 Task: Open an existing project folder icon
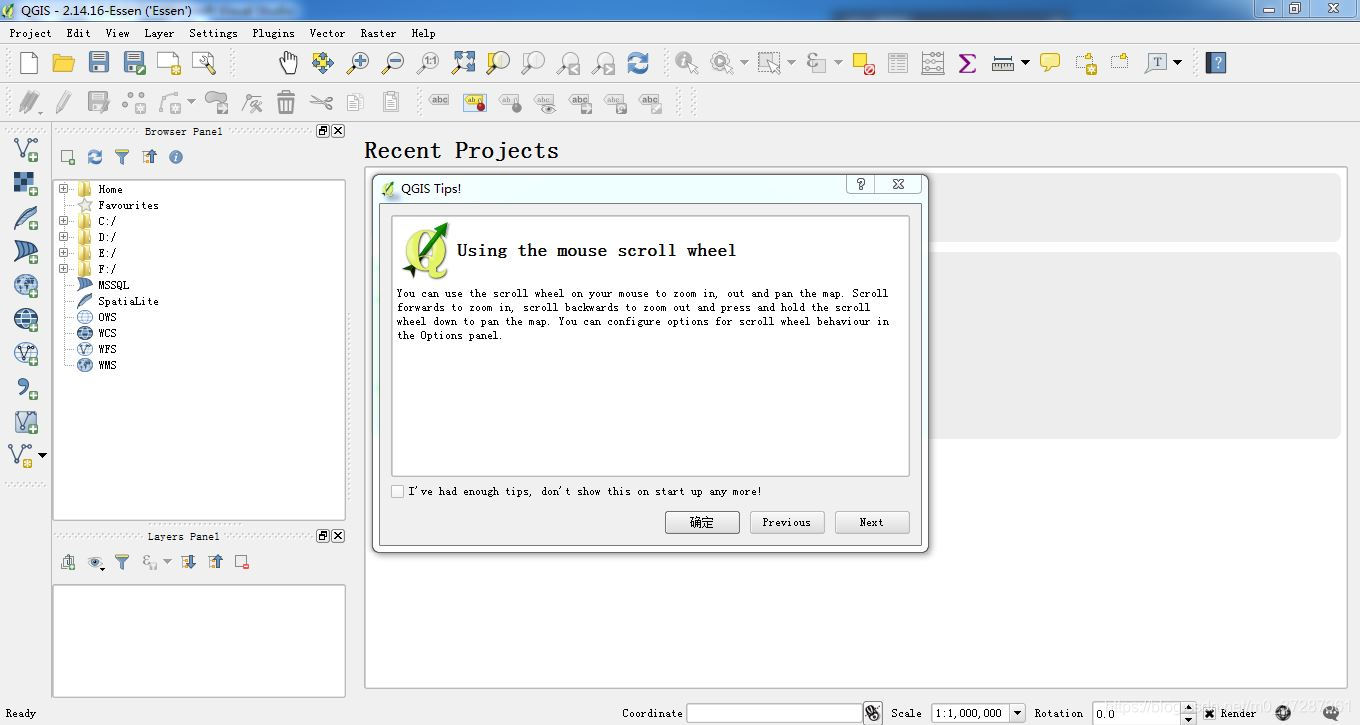pyautogui.click(x=64, y=63)
